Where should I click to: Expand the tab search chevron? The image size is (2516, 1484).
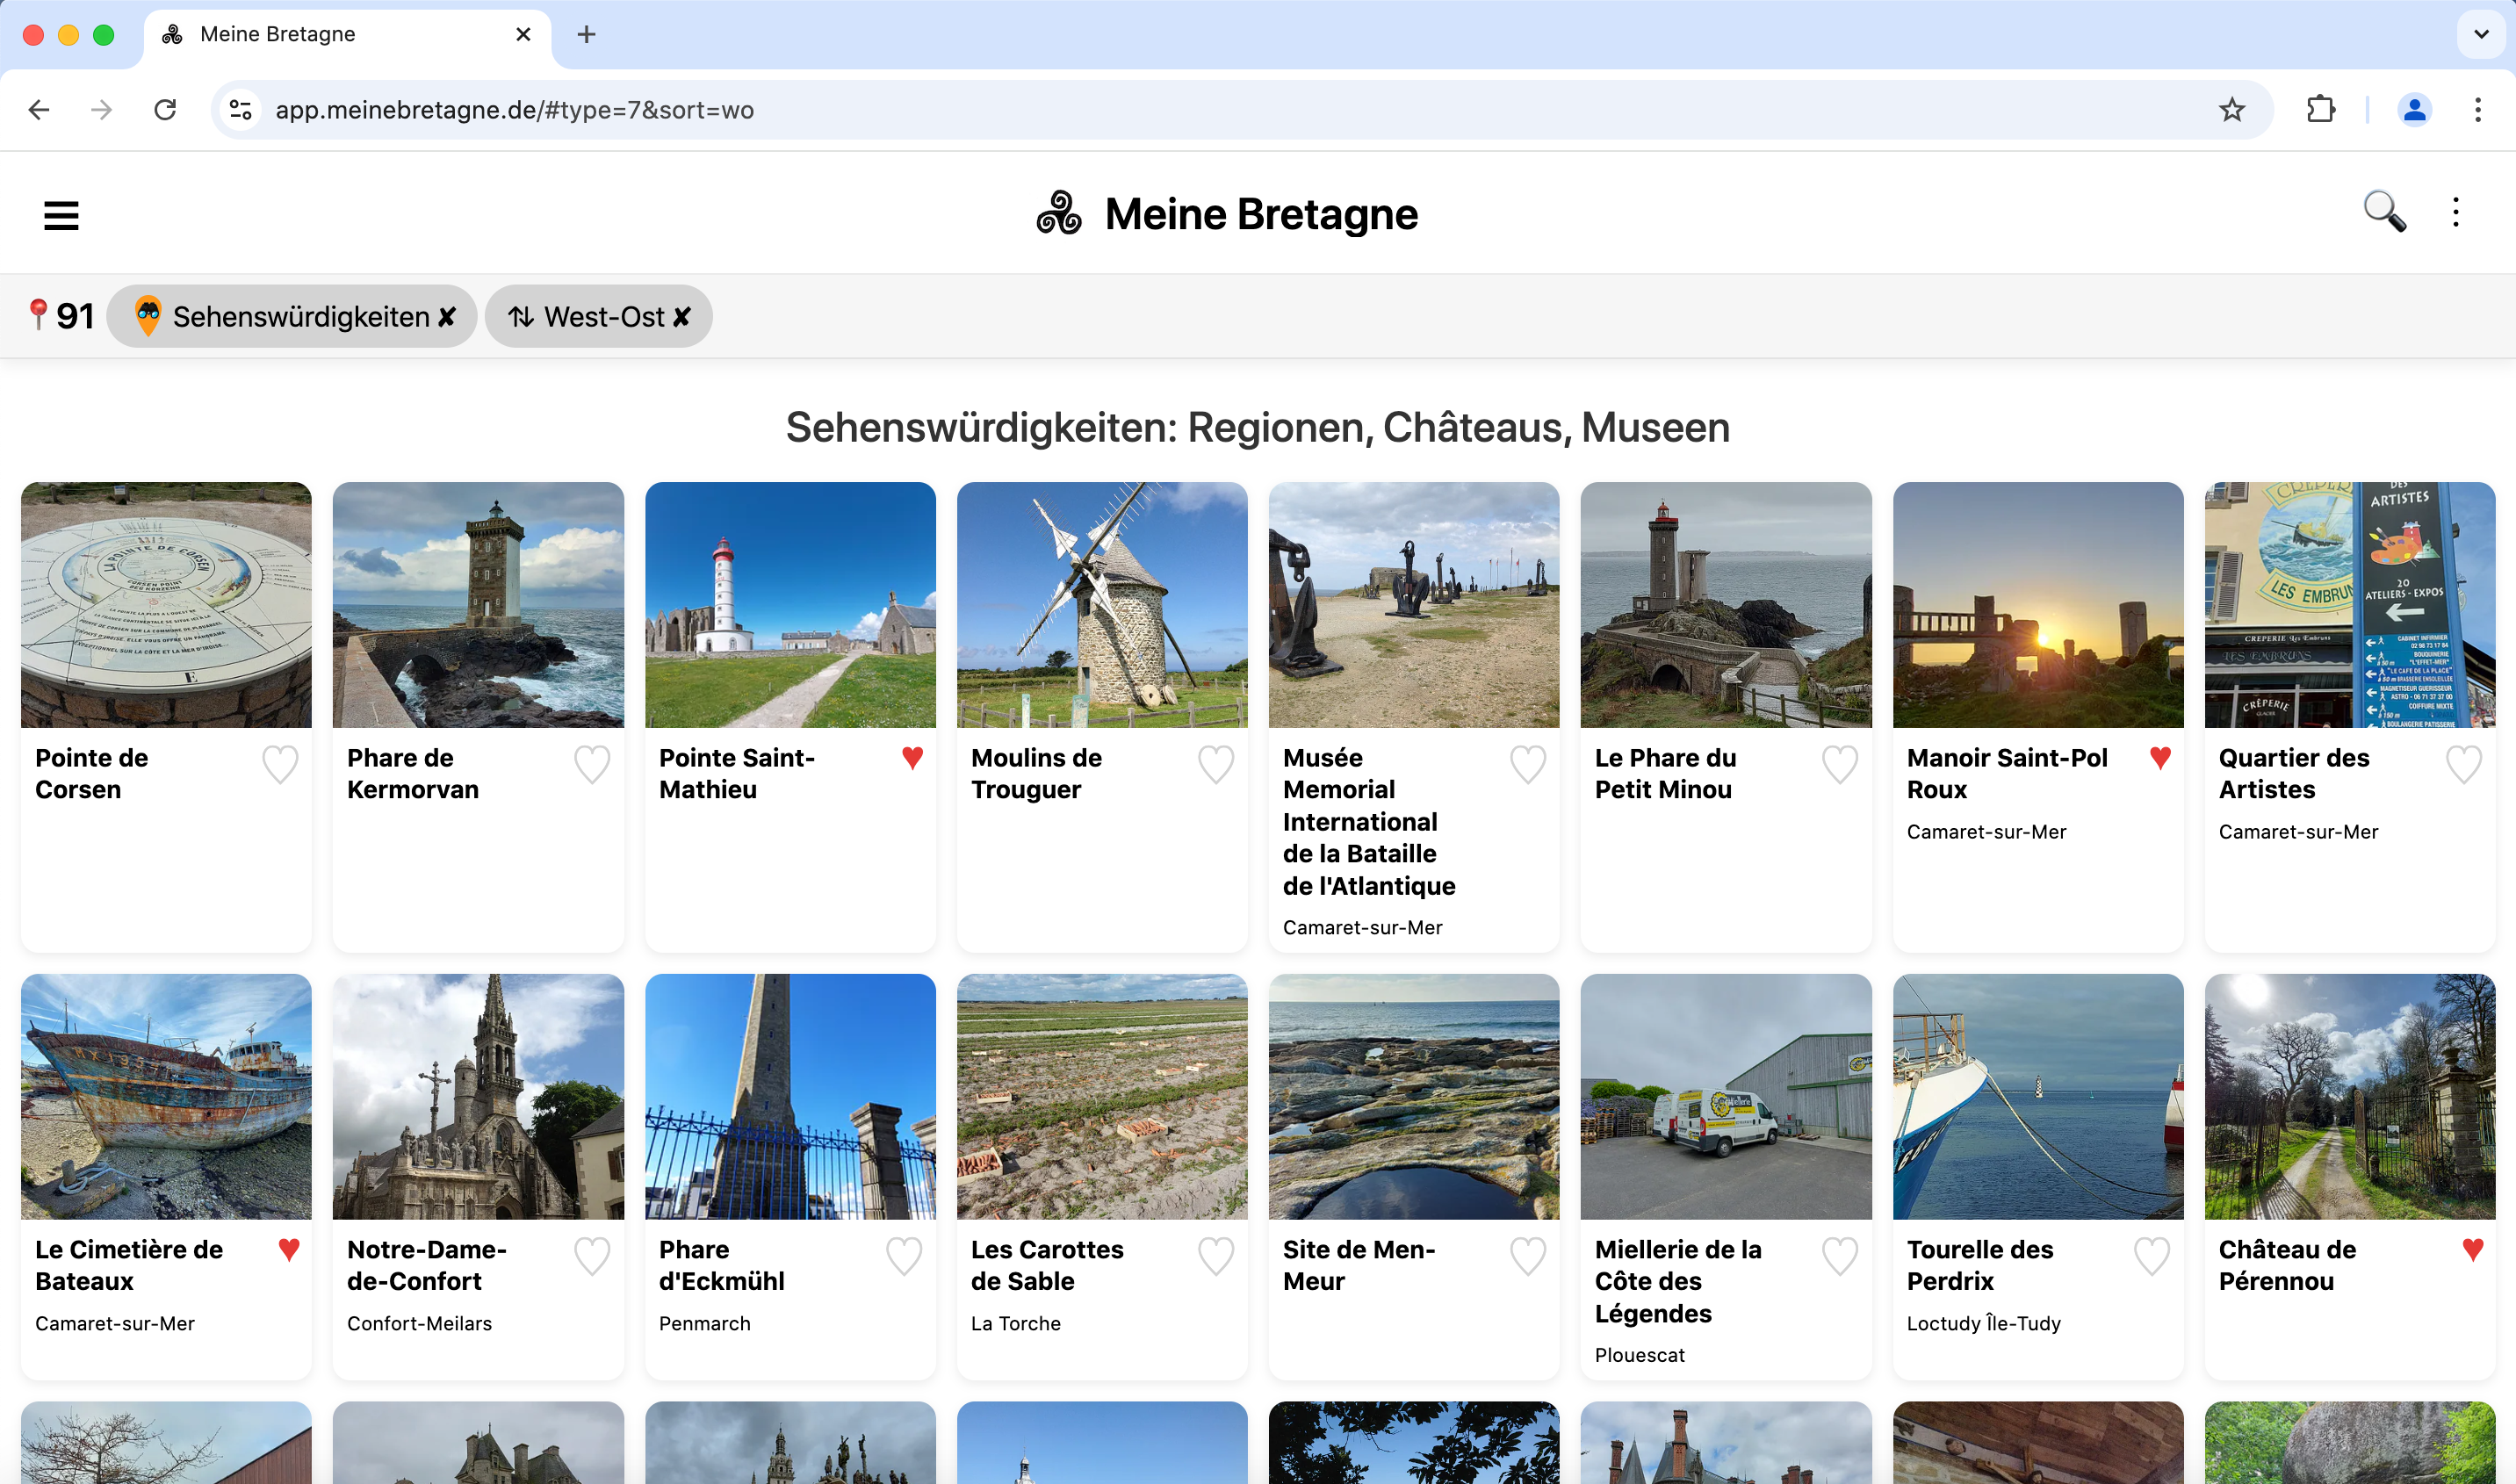click(x=2481, y=34)
